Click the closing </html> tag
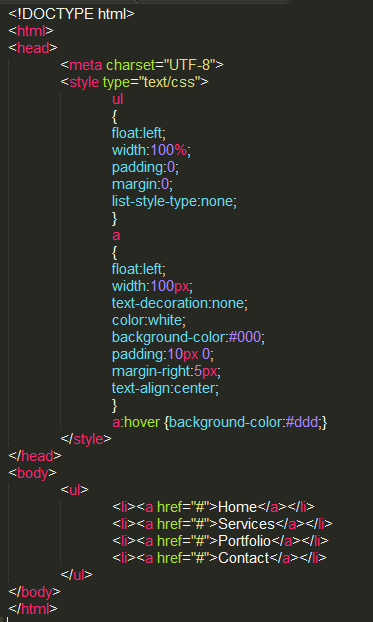373x622 pixels. [33, 609]
